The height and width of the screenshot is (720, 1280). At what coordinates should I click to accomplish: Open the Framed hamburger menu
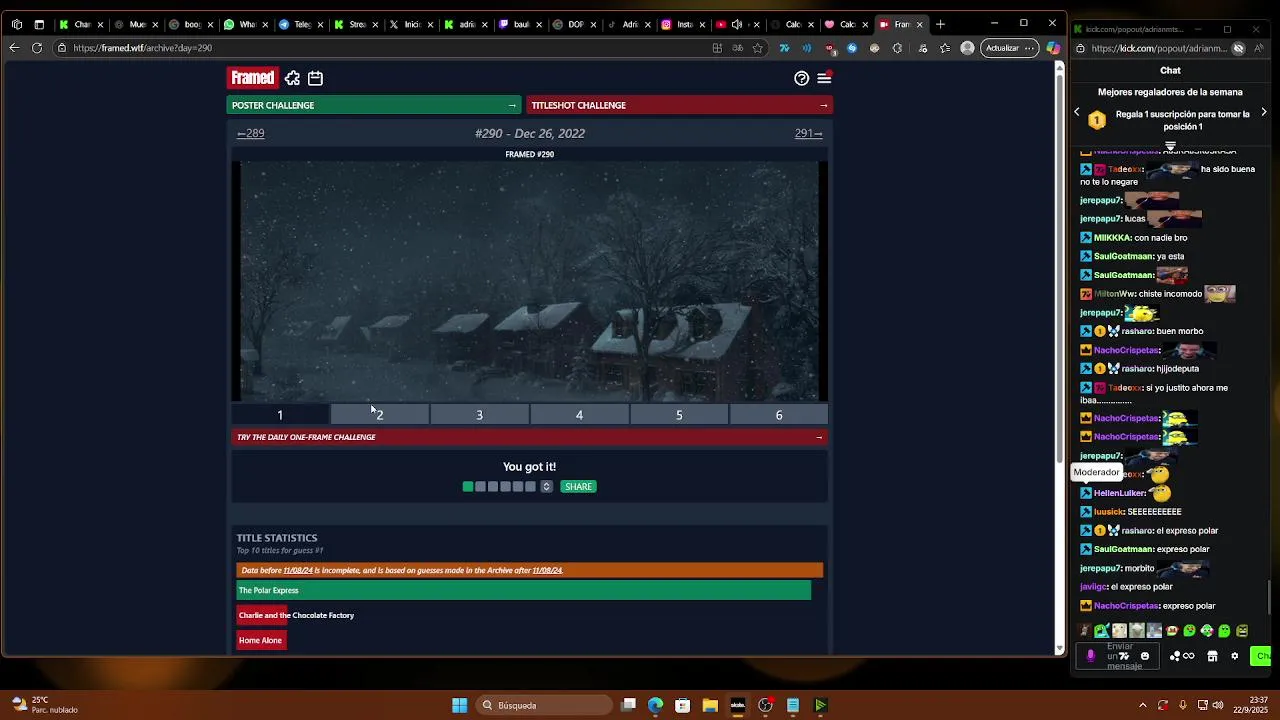[x=824, y=78]
